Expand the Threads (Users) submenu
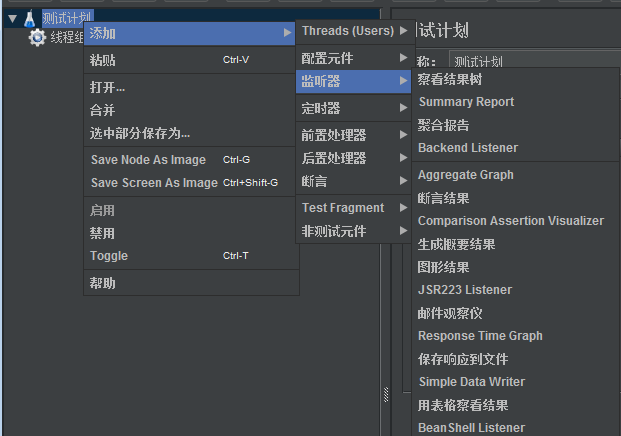Image resolution: width=621 pixels, height=436 pixels. click(354, 31)
